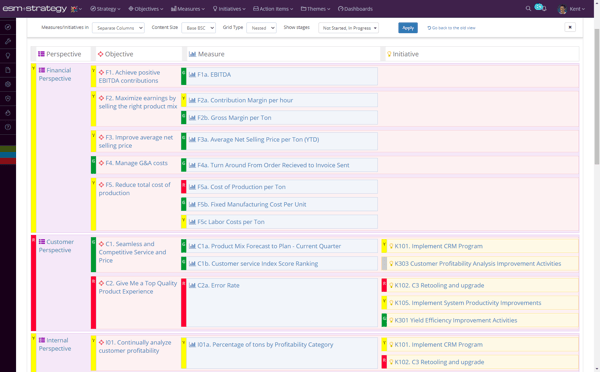Click green status swatch beside F4 objective
This screenshot has height=372, width=600.
pos(93,165)
